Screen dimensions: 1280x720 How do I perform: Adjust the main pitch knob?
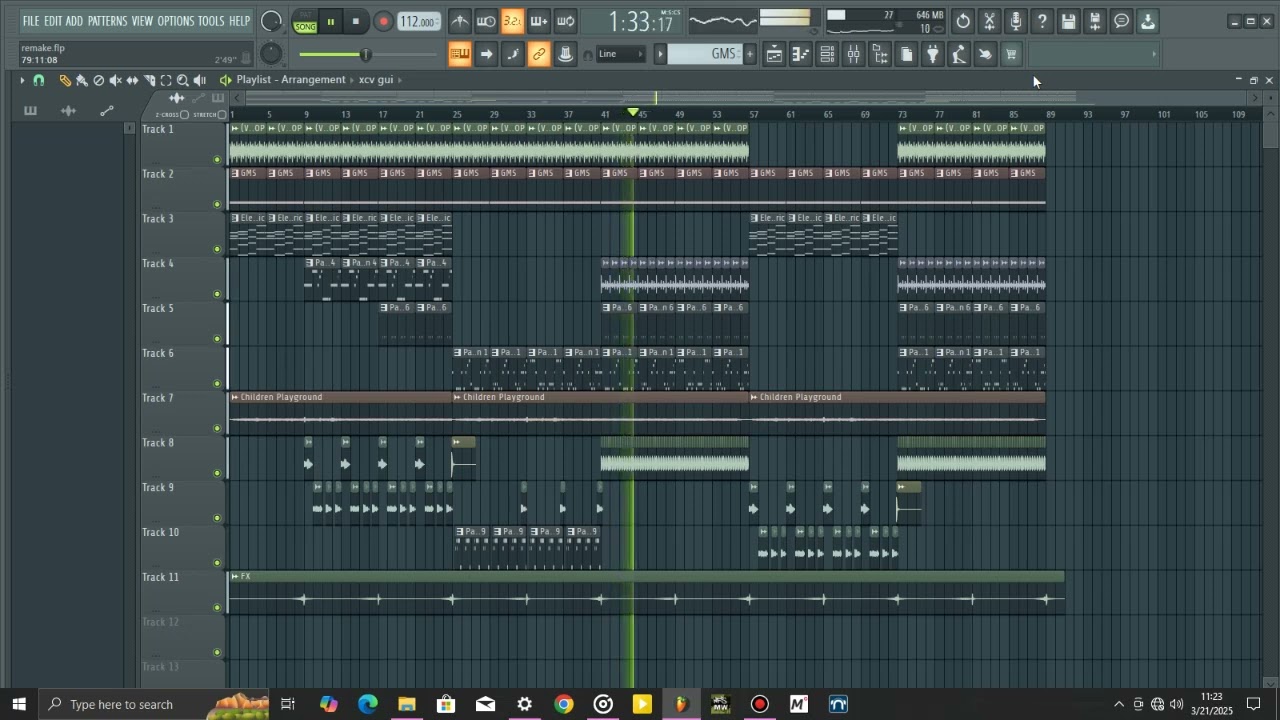(271, 54)
